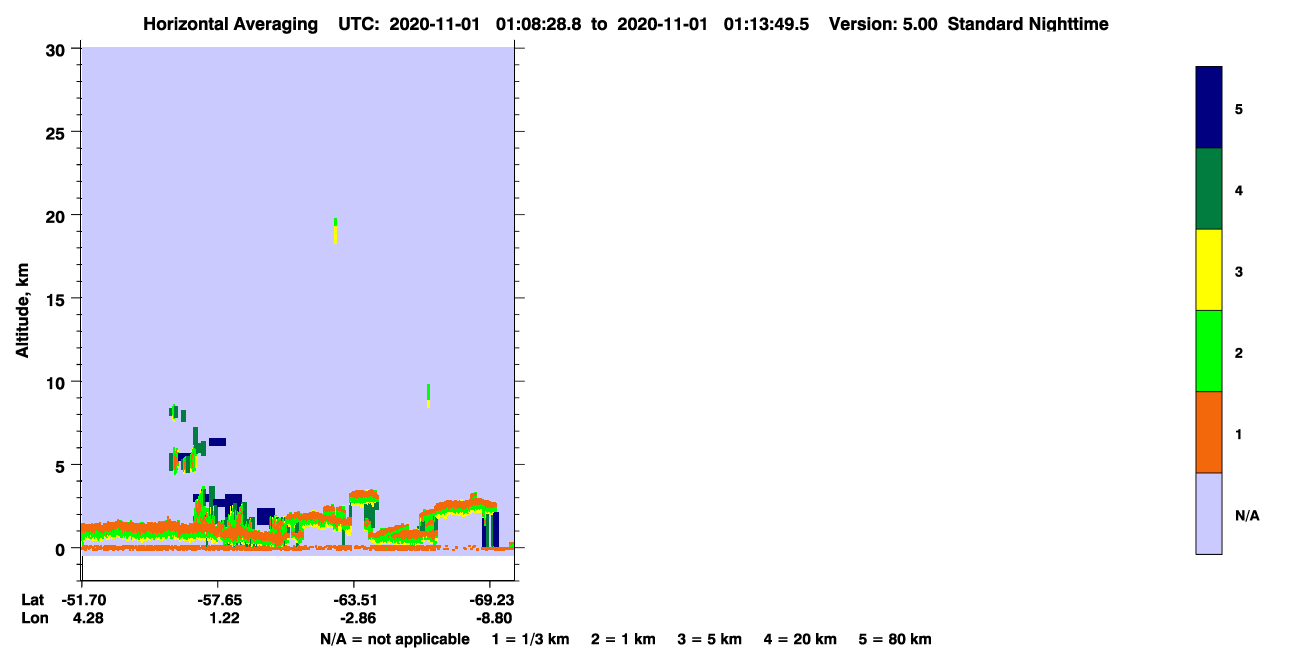
Task: Click the 'Standard Nighttime' text
Action: pyautogui.click(x=1028, y=24)
